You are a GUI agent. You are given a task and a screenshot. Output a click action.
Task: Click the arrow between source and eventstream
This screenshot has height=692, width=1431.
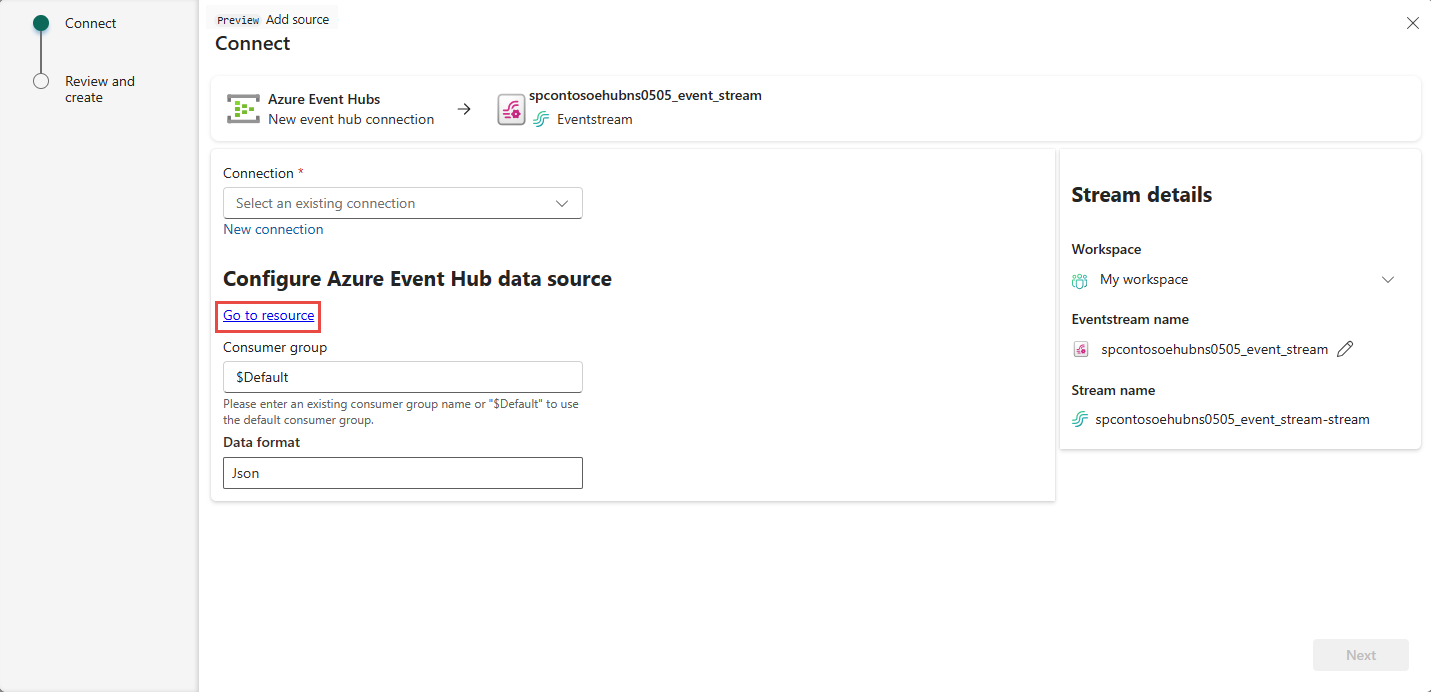(x=464, y=109)
